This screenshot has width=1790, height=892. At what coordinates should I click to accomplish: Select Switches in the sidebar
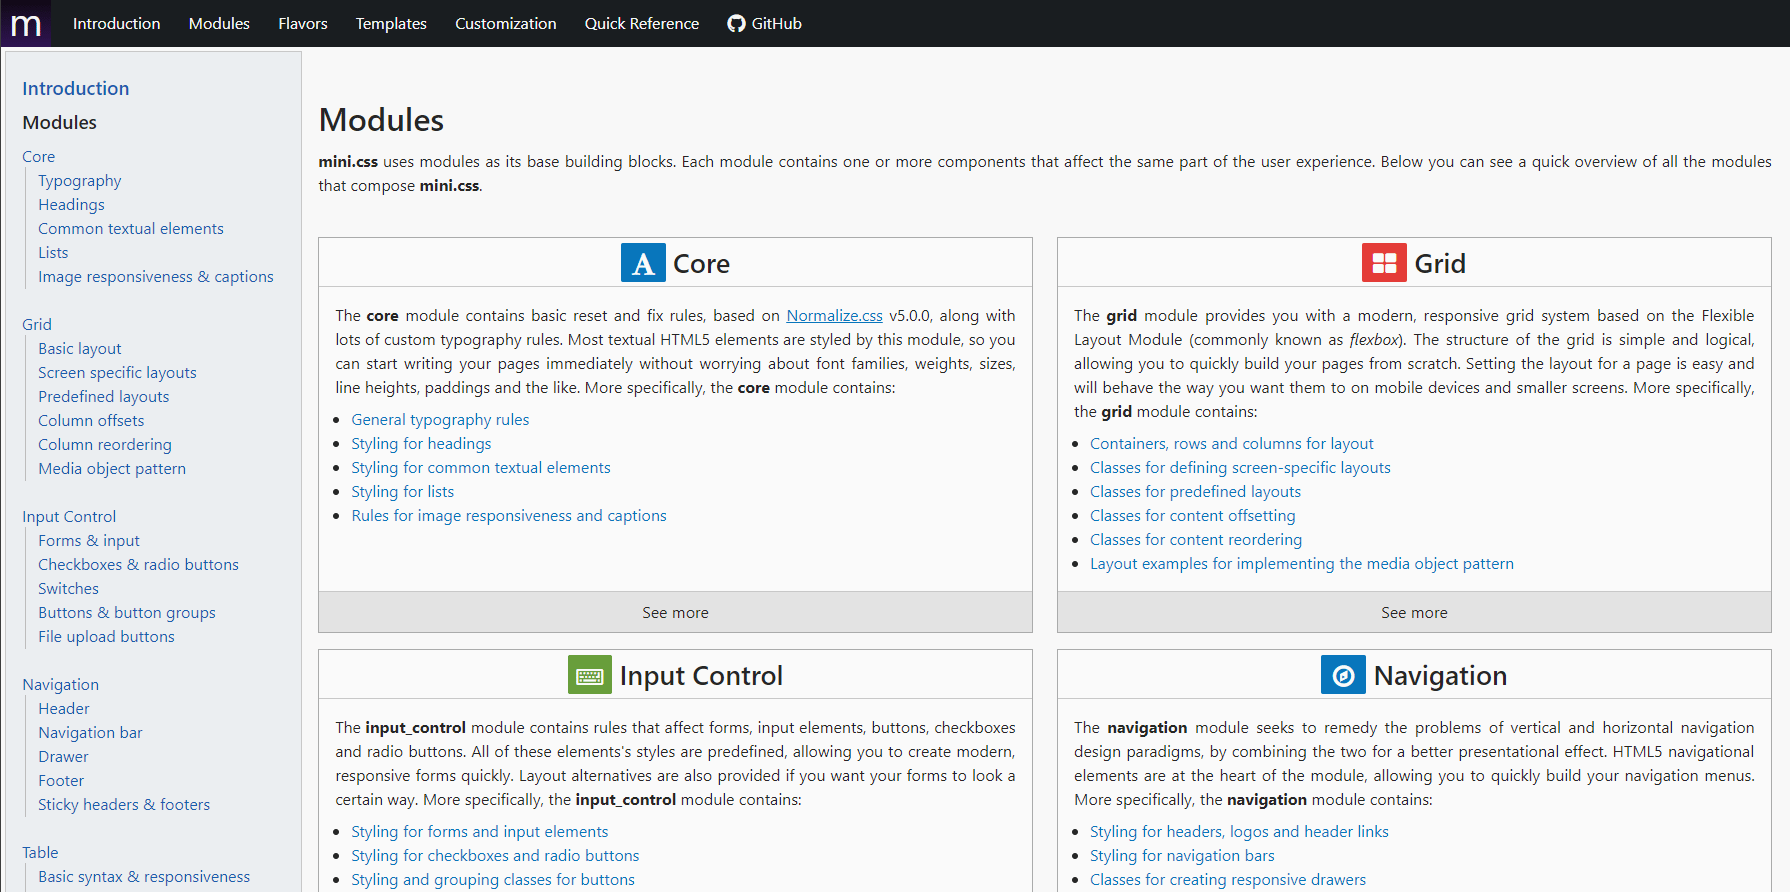point(68,589)
